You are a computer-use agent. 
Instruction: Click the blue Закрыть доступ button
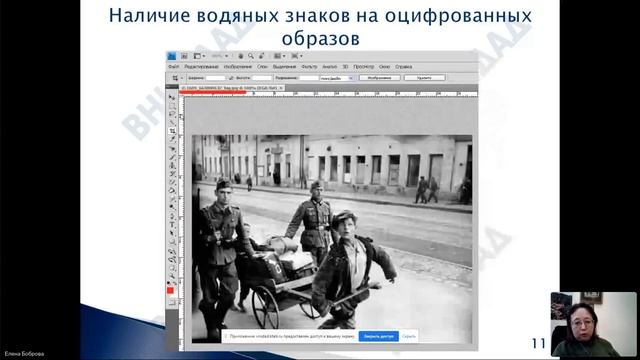378,336
